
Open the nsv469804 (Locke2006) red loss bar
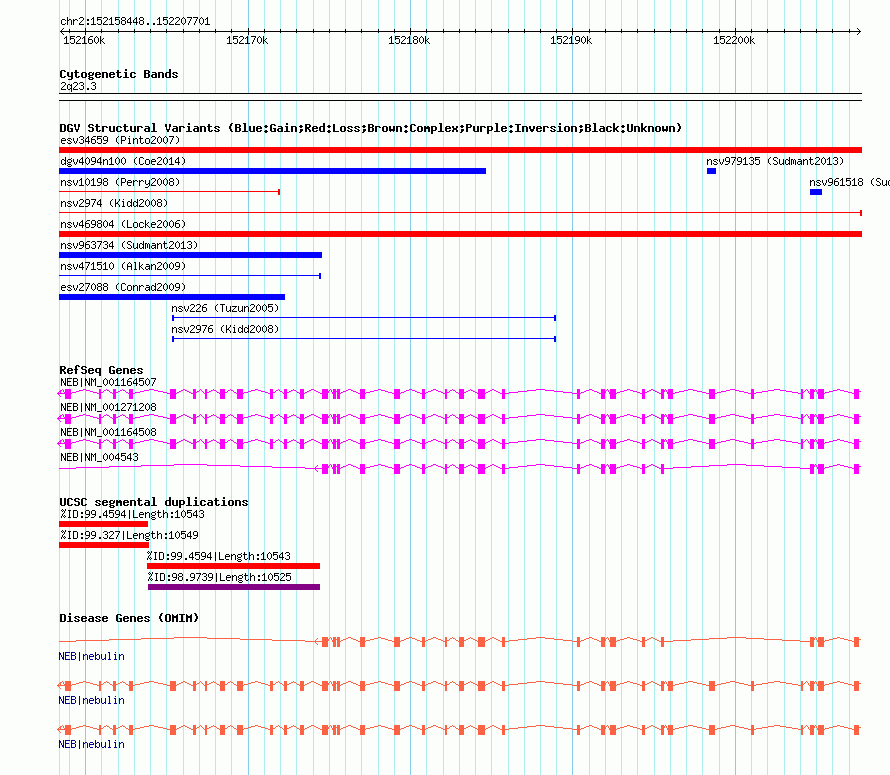click(460, 234)
